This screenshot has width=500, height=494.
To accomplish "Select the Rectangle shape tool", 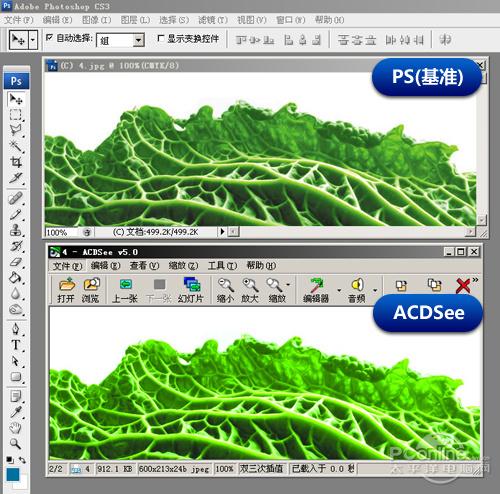I will pyautogui.click(x=15, y=377).
